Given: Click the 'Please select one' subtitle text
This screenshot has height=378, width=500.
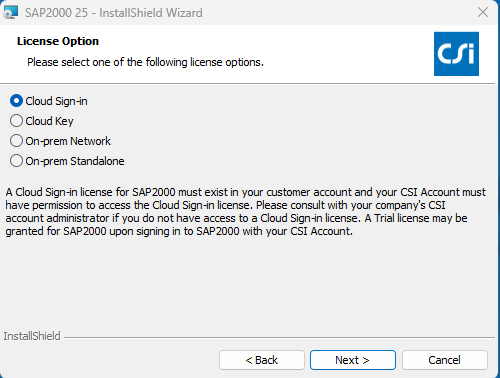Looking at the screenshot, I should [145, 62].
